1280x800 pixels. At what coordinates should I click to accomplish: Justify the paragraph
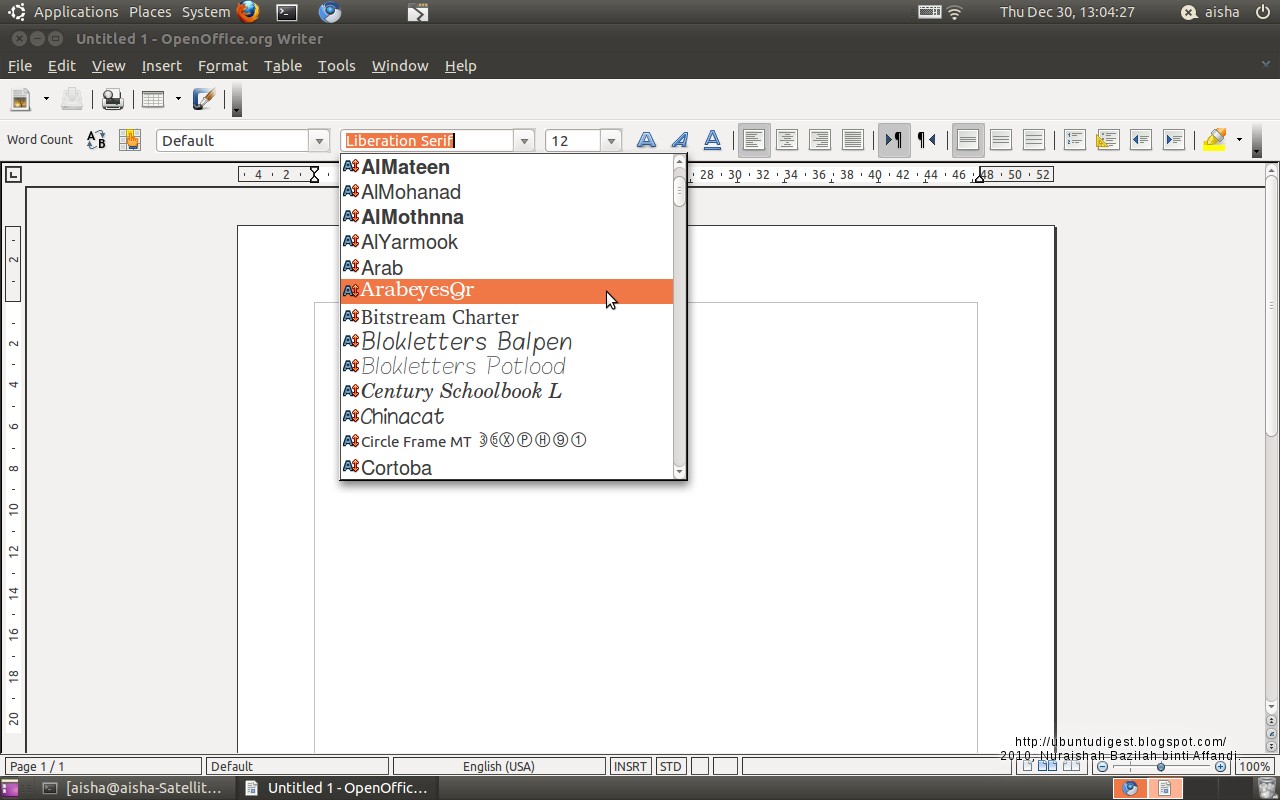click(x=853, y=140)
